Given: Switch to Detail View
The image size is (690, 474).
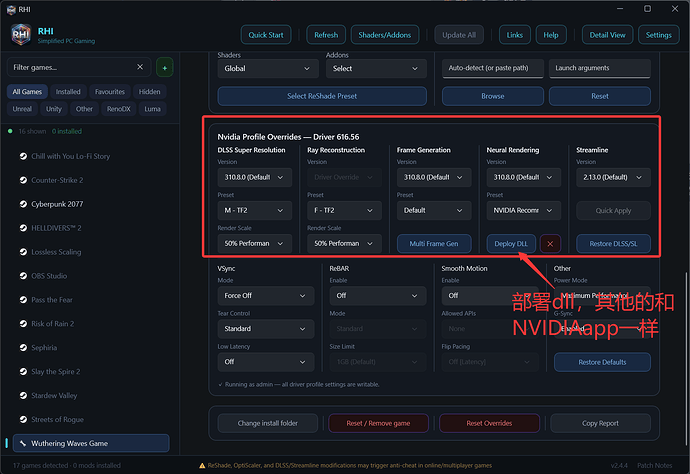Looking at the screenshot, I should [x=607, y=35].
